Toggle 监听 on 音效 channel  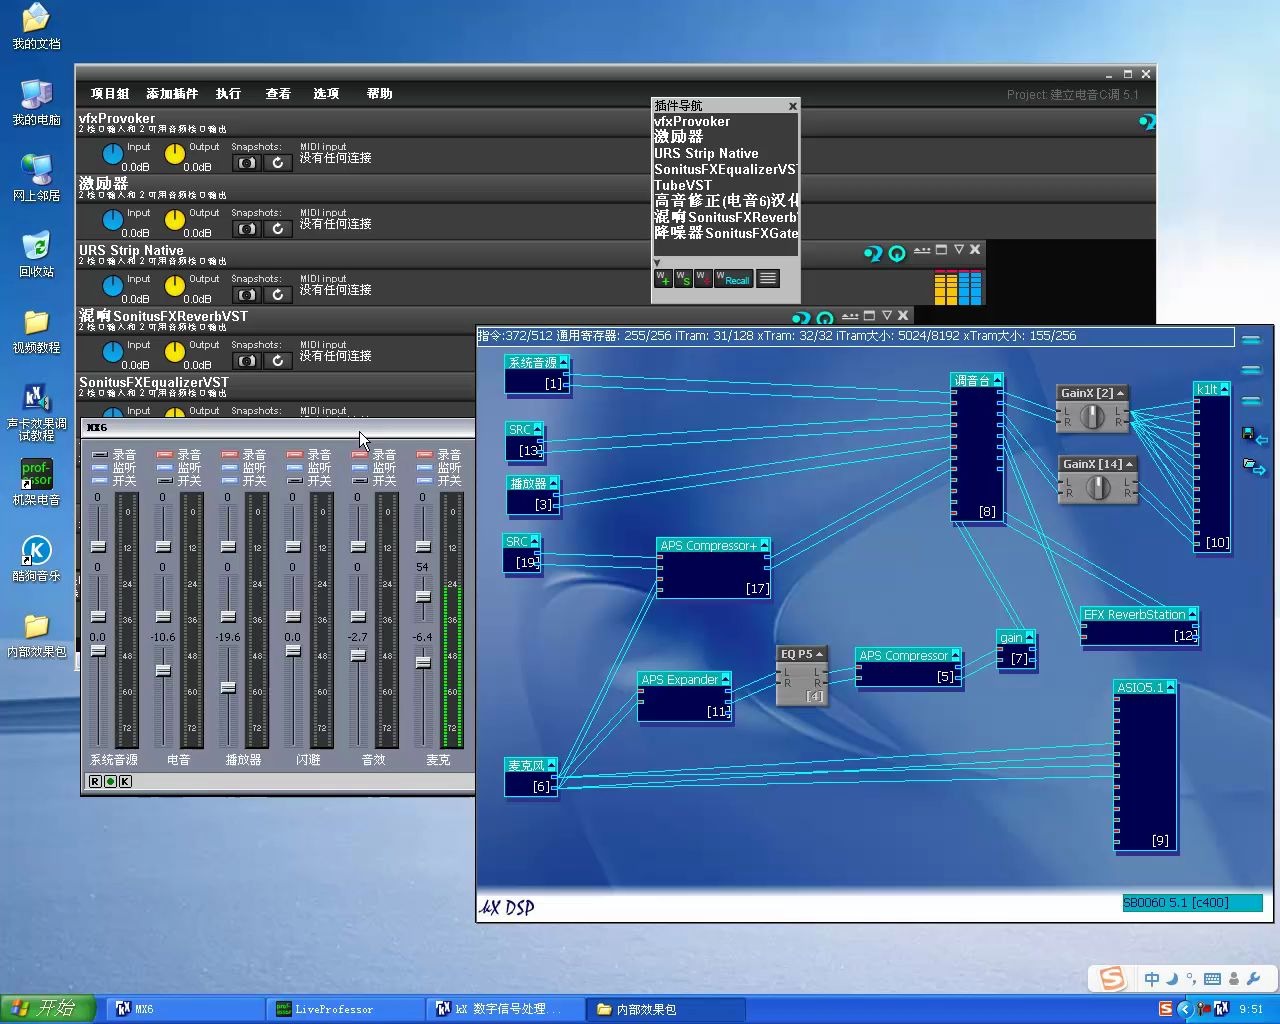[x=360, y=468]
